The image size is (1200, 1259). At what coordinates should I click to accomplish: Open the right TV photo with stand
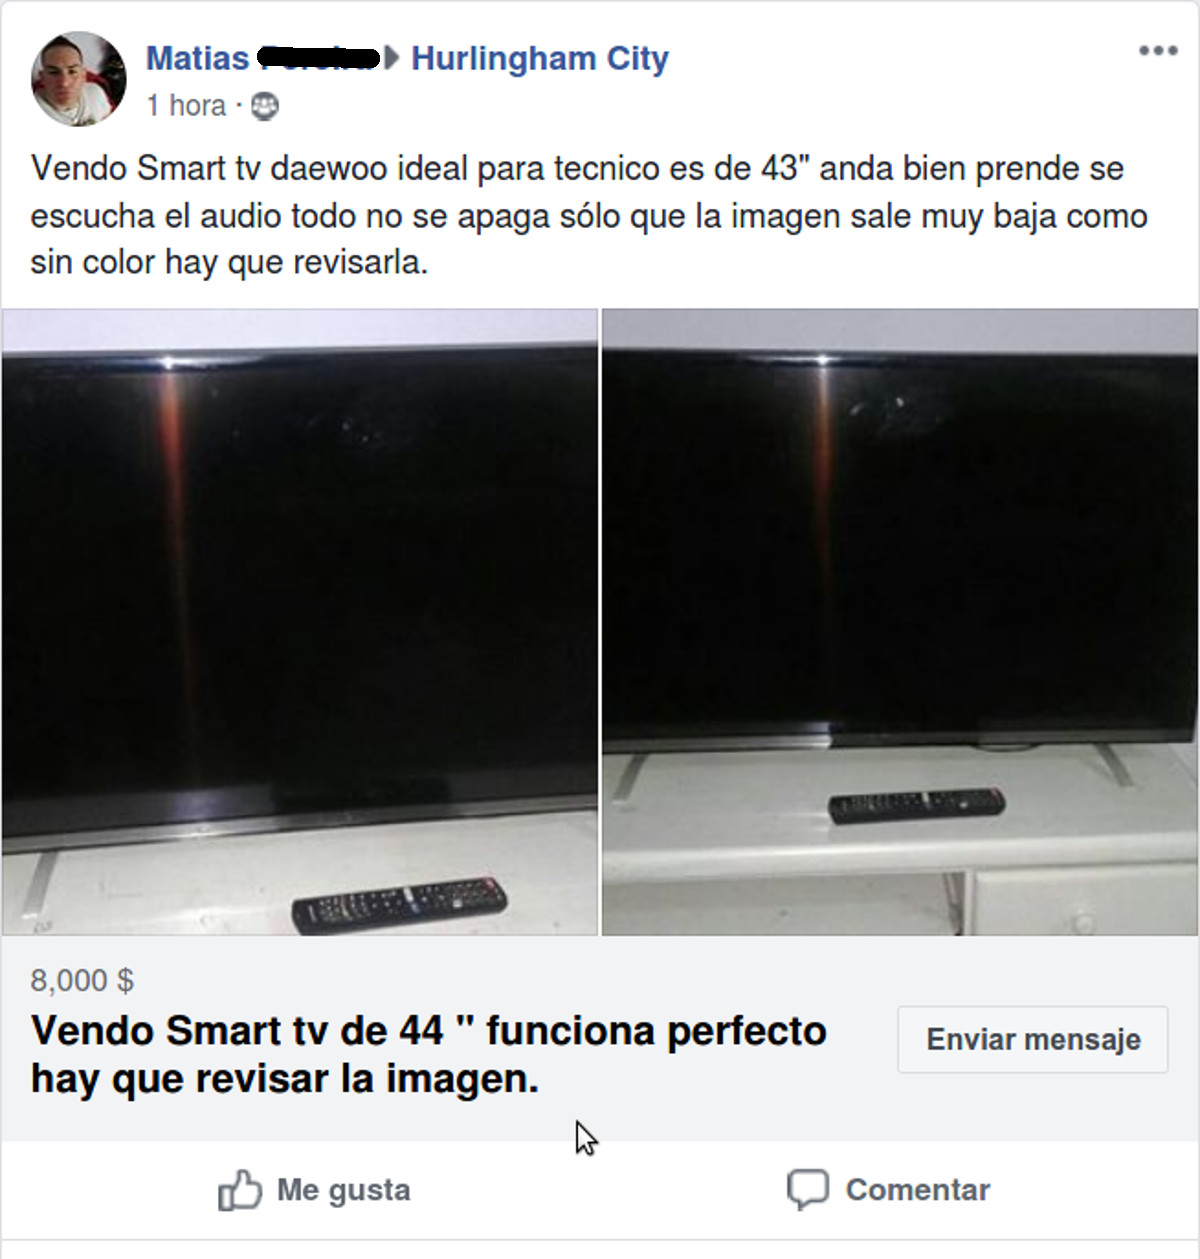tap(900, 622)
